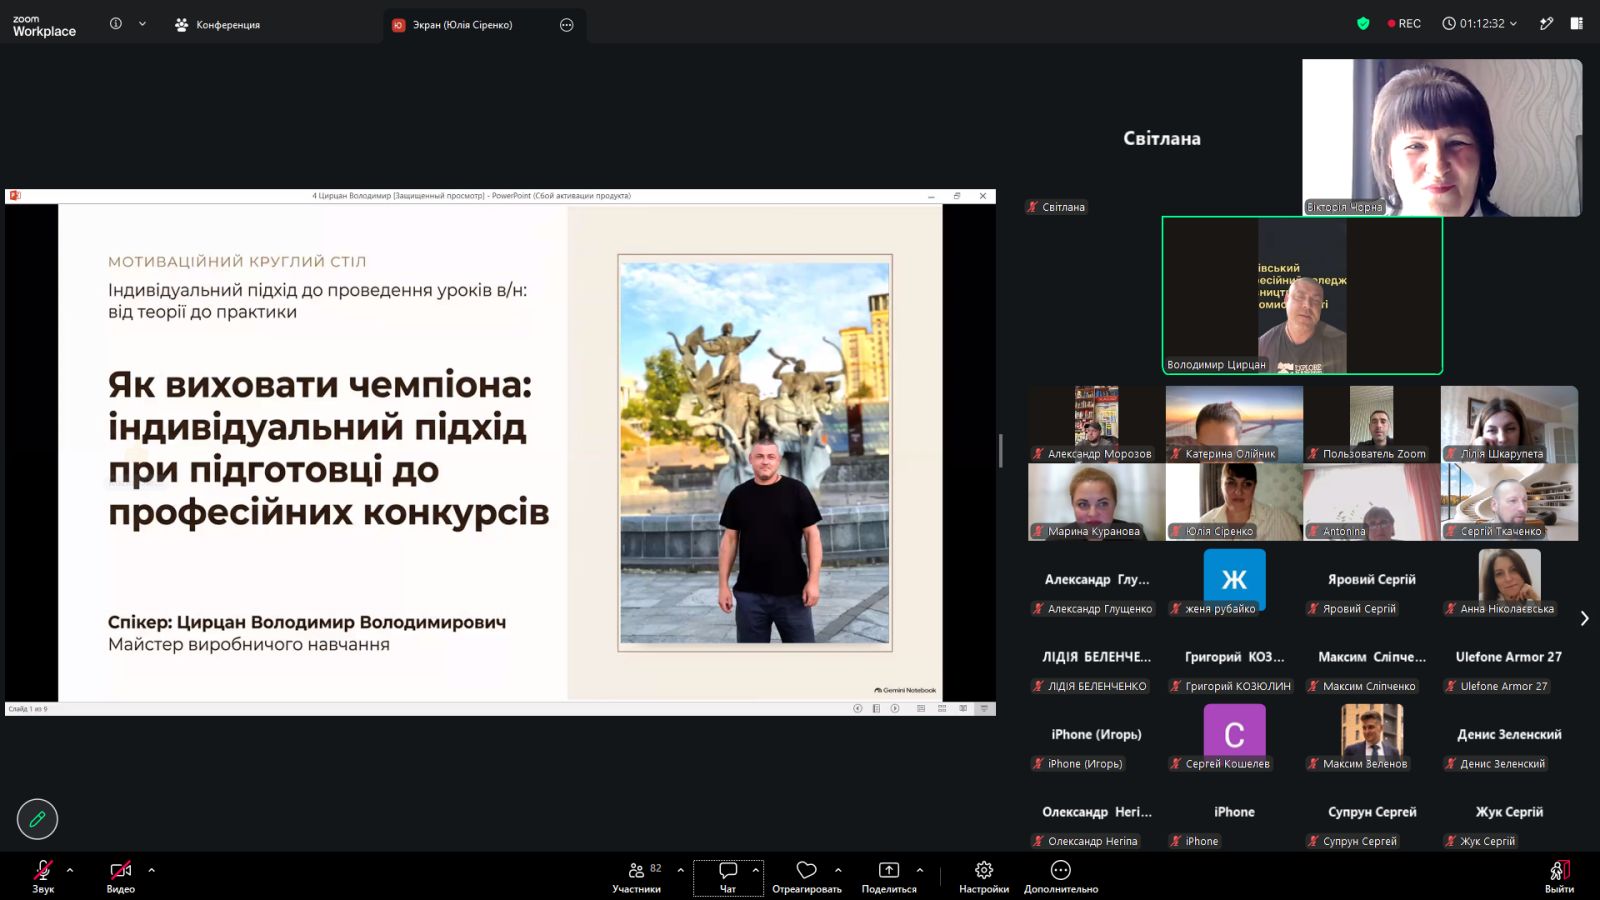The width and height of the screenshot is (1600, 900).
Task: Switch PowerPoint to slide sorter view icon
Action: (x=942, y=708)
